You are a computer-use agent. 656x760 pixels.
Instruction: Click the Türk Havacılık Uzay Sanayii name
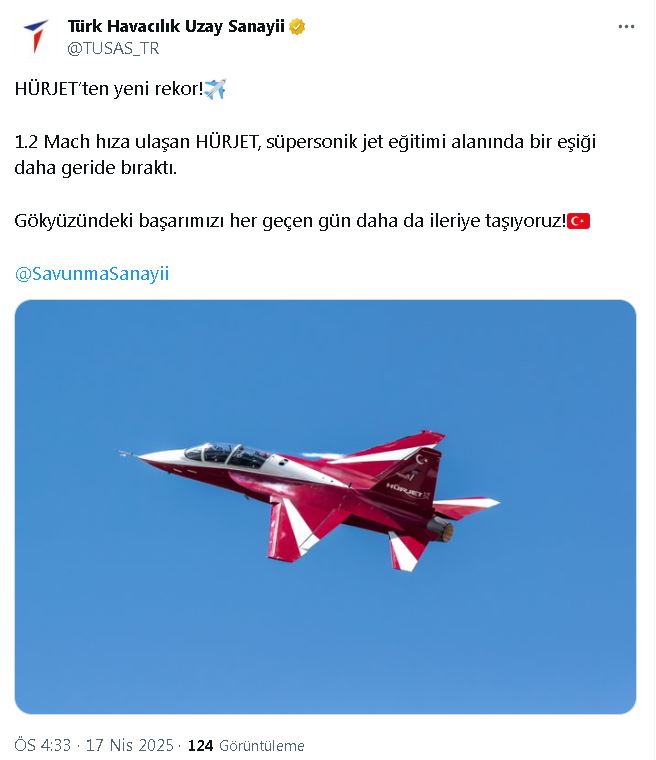tap(176, 26)
